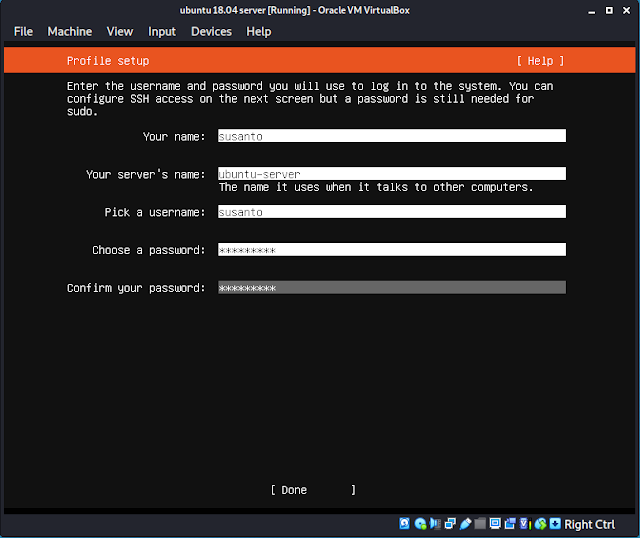Click the network adapter status icon
Screen dimensions: 640x538
click(450, 524)
